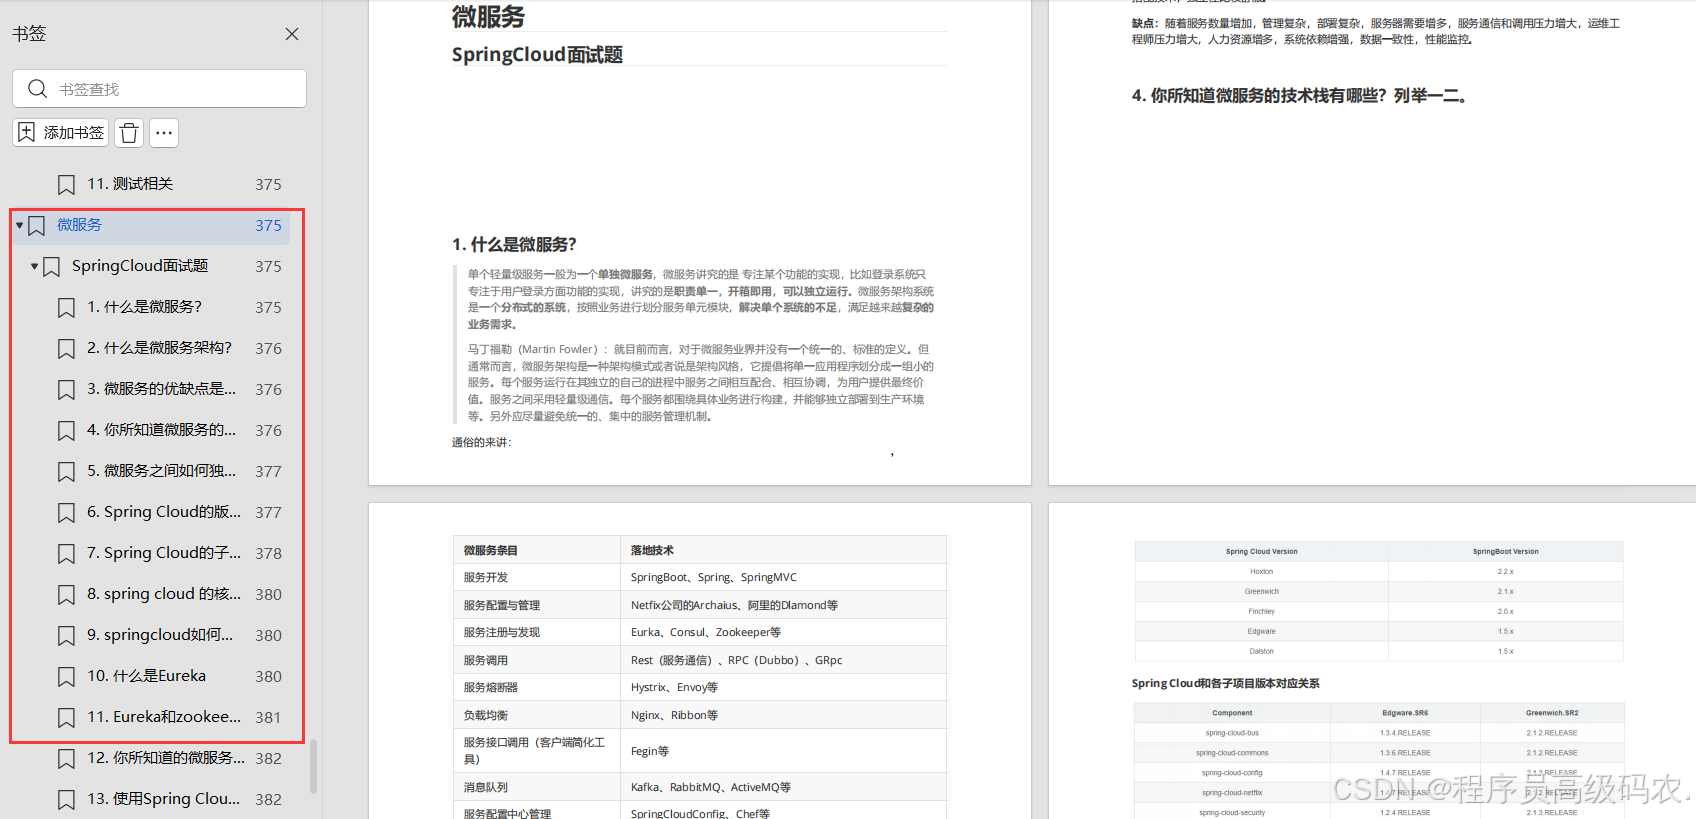
Task: Click bookmark icon beside 4. 你所知道微服务的
Action: (x=66, y=431)
